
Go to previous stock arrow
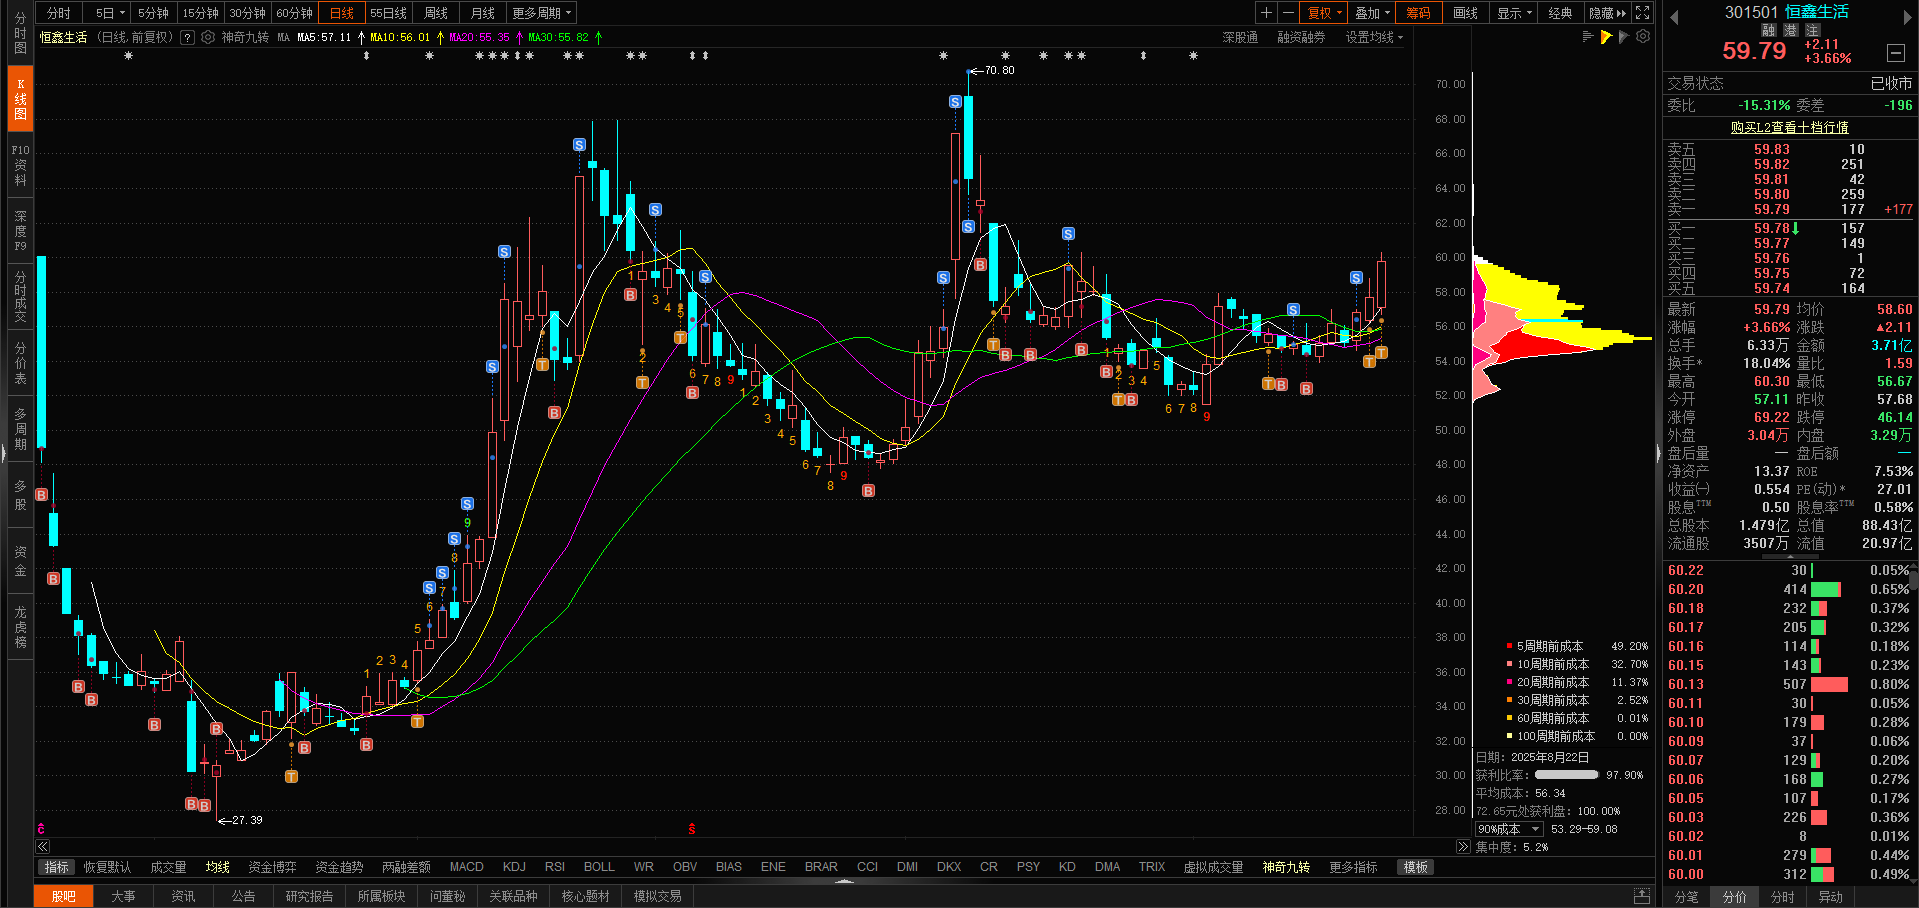point(1674,17)
